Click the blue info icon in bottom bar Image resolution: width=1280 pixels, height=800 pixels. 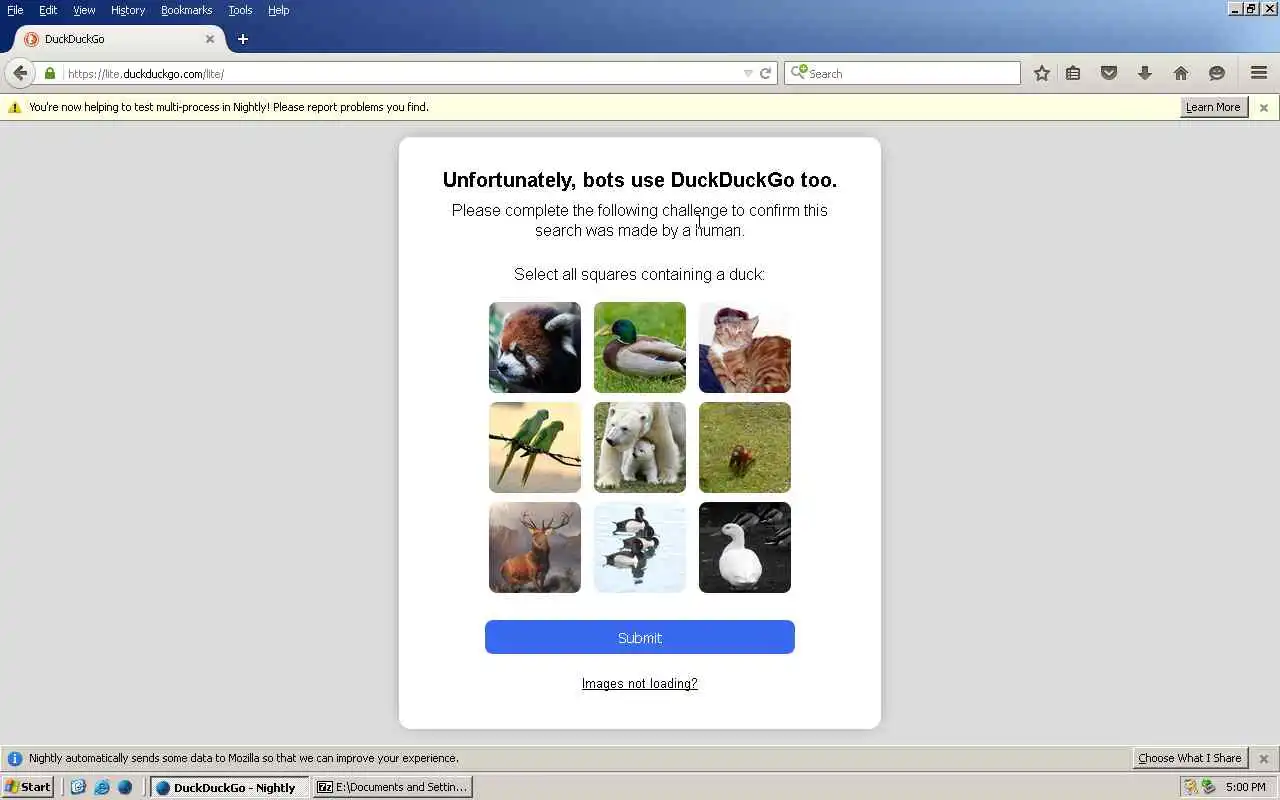(x=14, y=758)
